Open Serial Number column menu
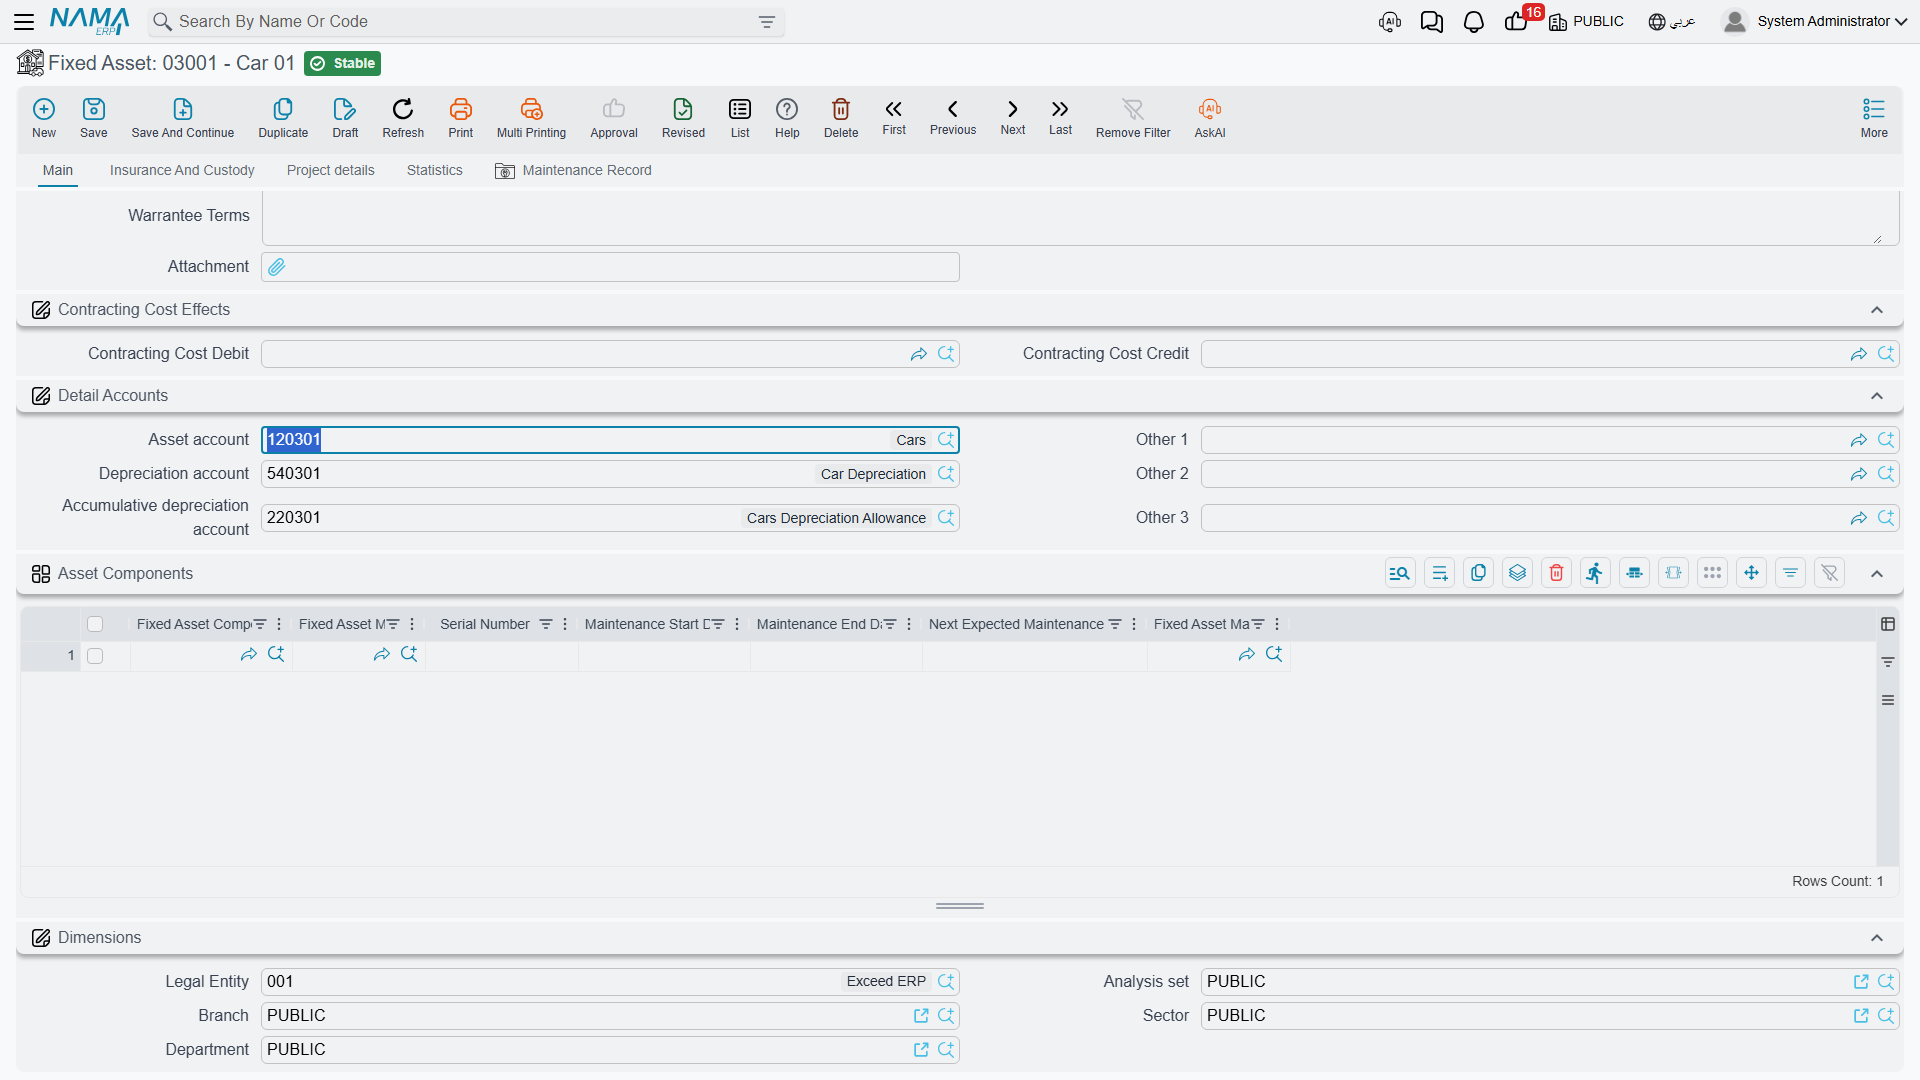The image size is (1920, 1080). (565, 624)
